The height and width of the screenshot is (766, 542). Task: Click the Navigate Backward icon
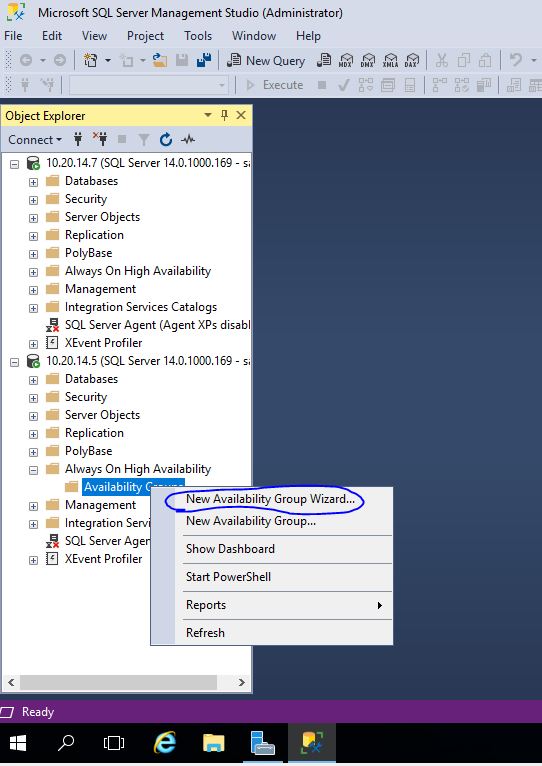(26, 60)
